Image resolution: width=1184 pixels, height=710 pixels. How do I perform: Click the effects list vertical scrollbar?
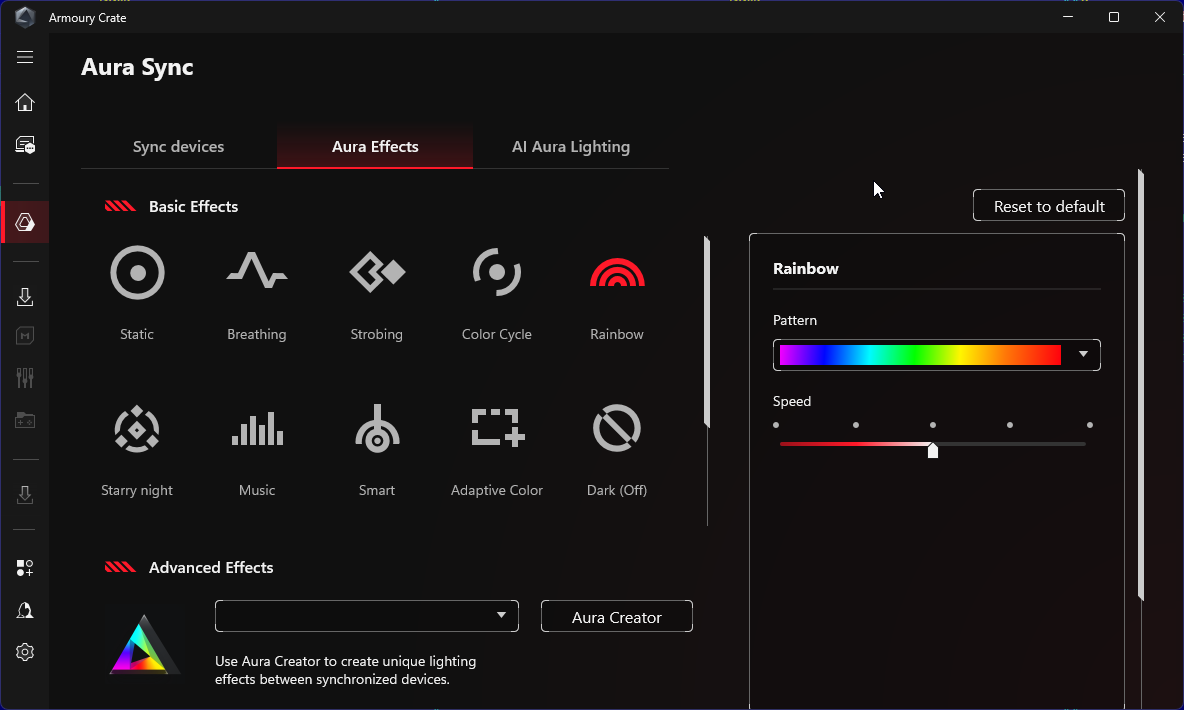coord(707,332)
